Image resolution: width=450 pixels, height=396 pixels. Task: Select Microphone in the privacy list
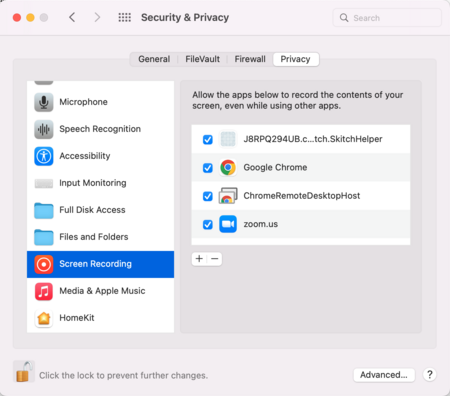(100, 102)
